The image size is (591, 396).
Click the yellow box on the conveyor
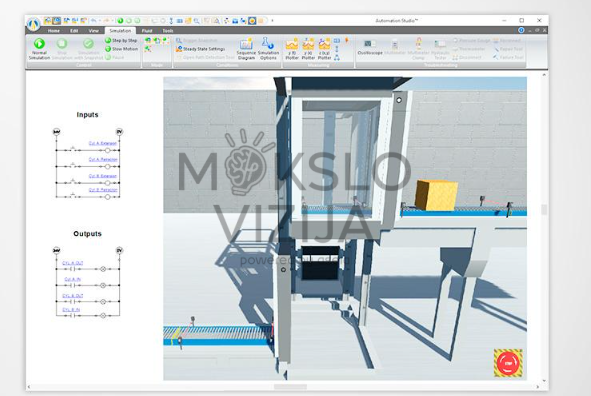436,195
